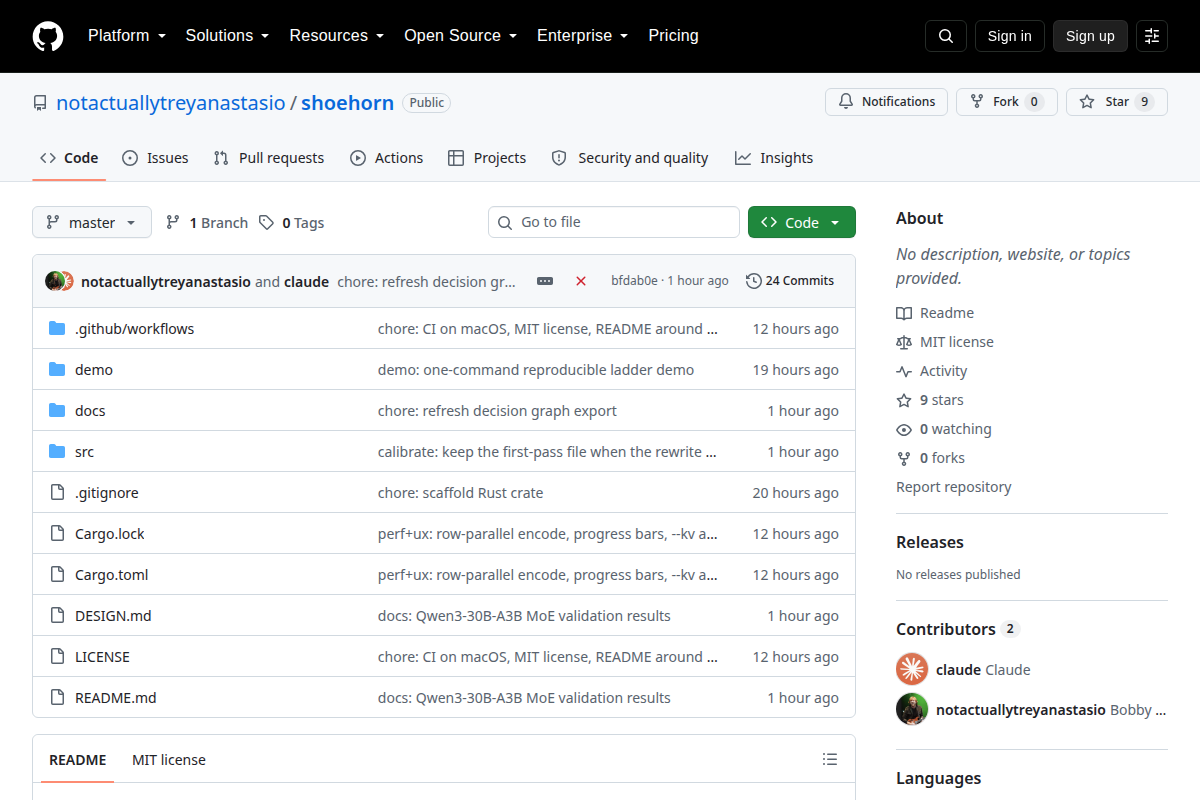1200x800 pixels.
Task: Click the Sign up button
Action: coord(1090,36)
